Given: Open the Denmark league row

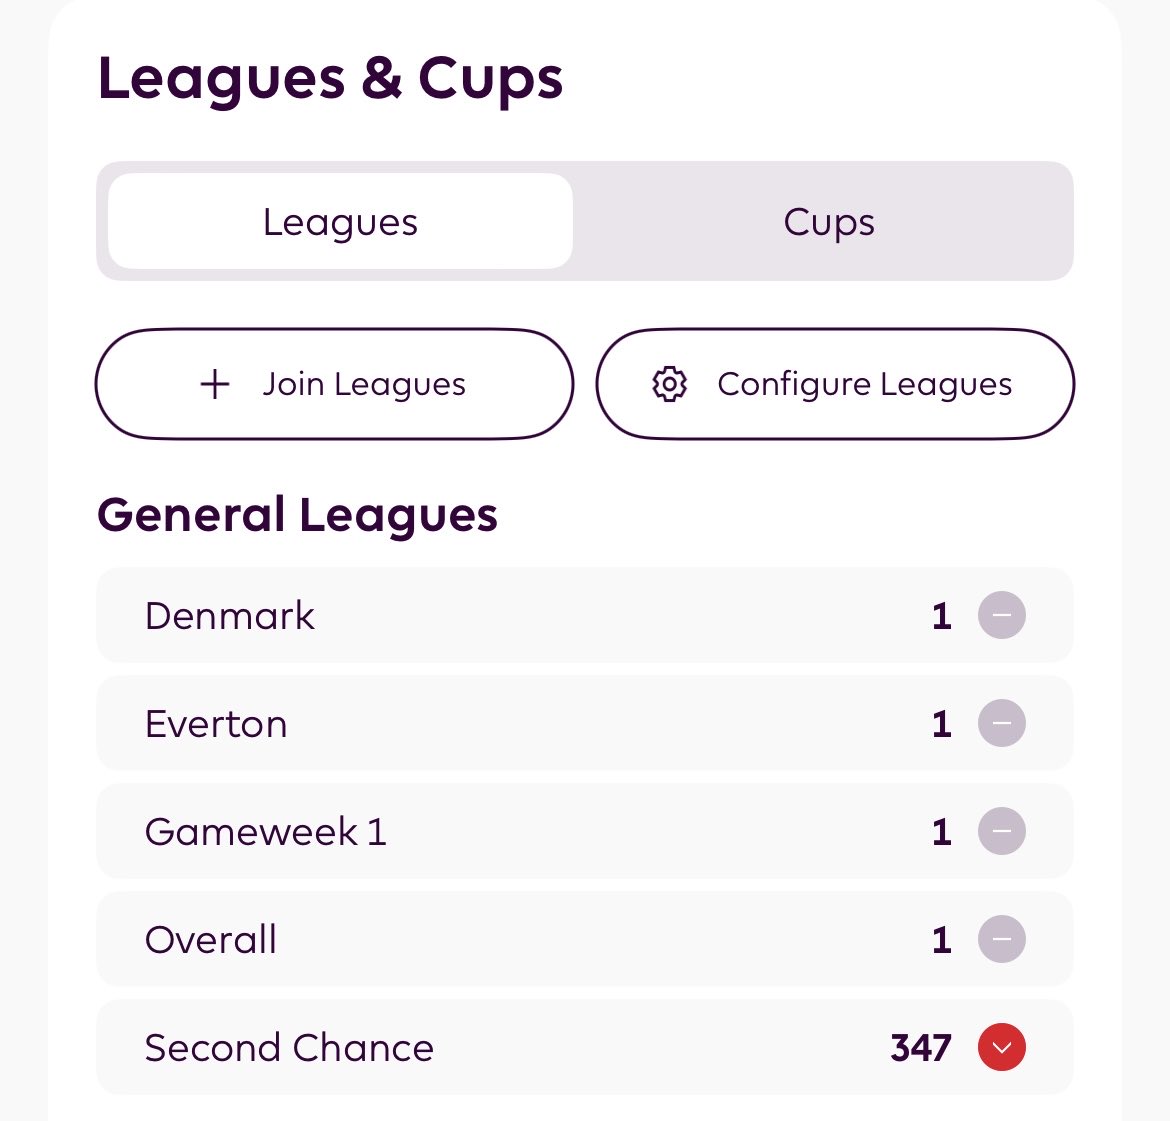Looking at the screenshot, I should pos(585,615).
